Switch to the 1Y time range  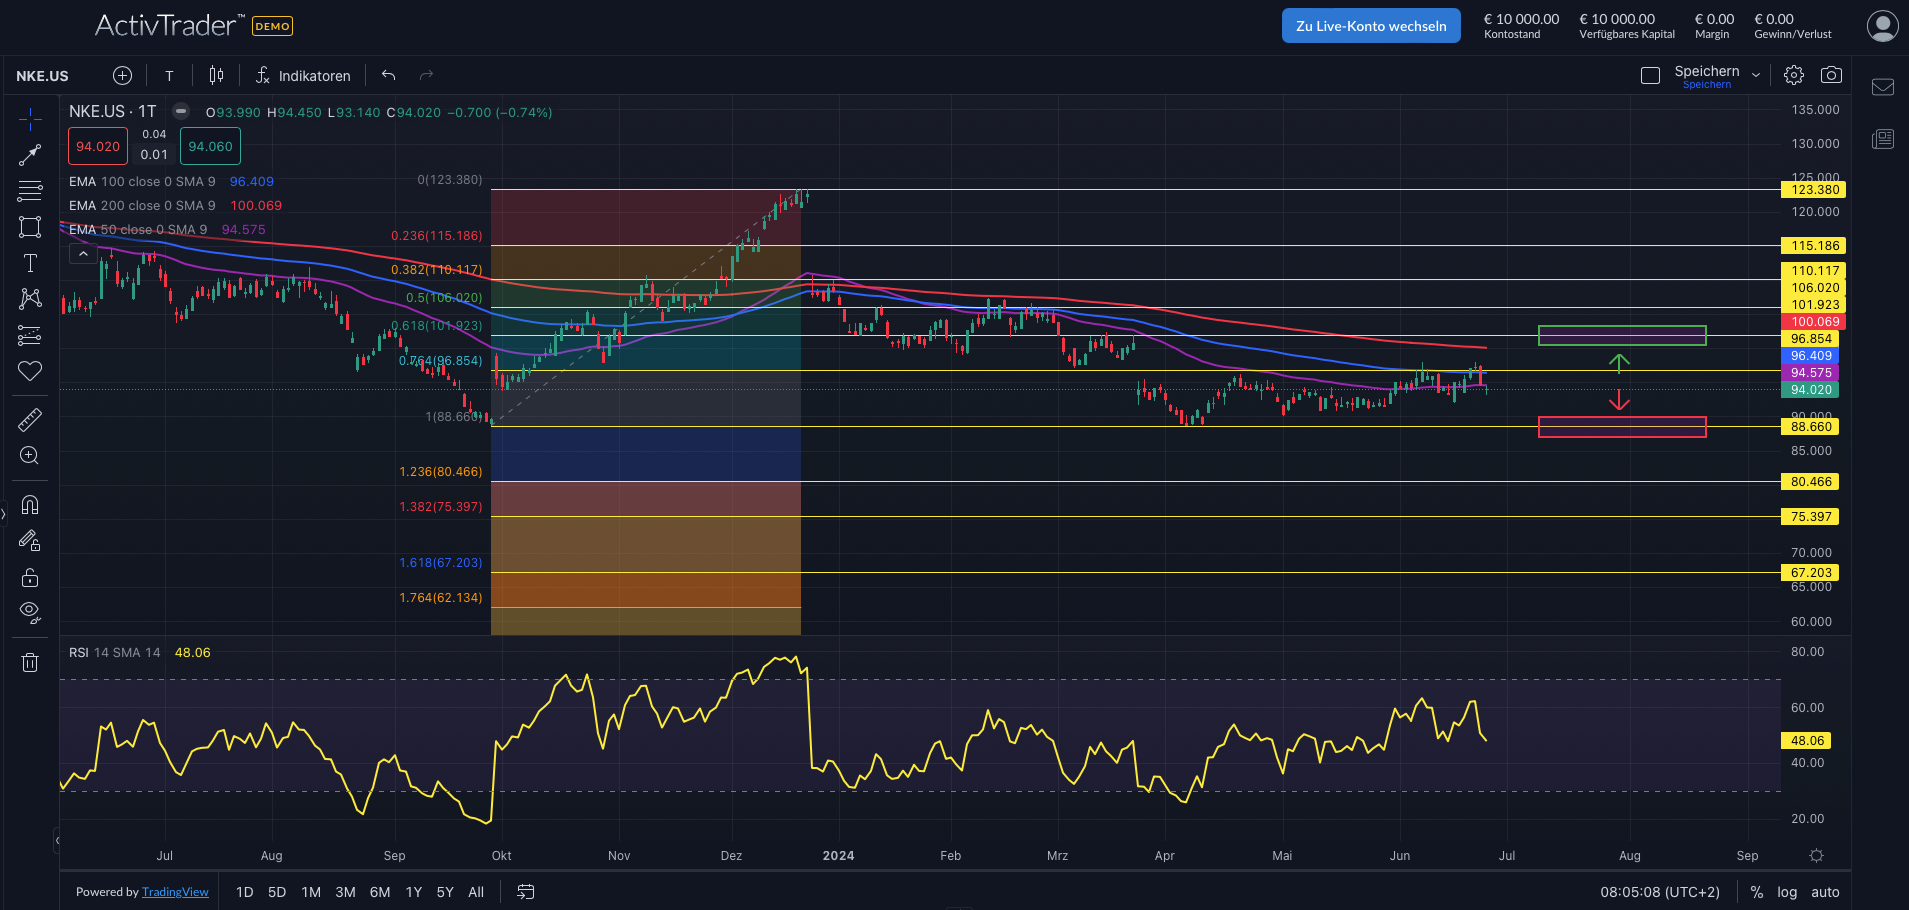pos(413,892)
